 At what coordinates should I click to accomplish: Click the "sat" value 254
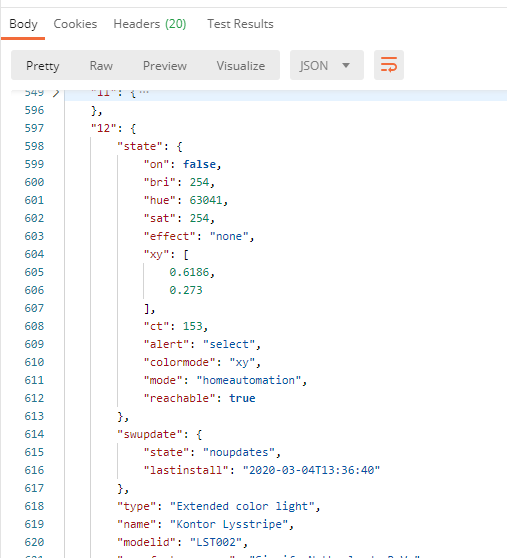(x=199, y=218)
